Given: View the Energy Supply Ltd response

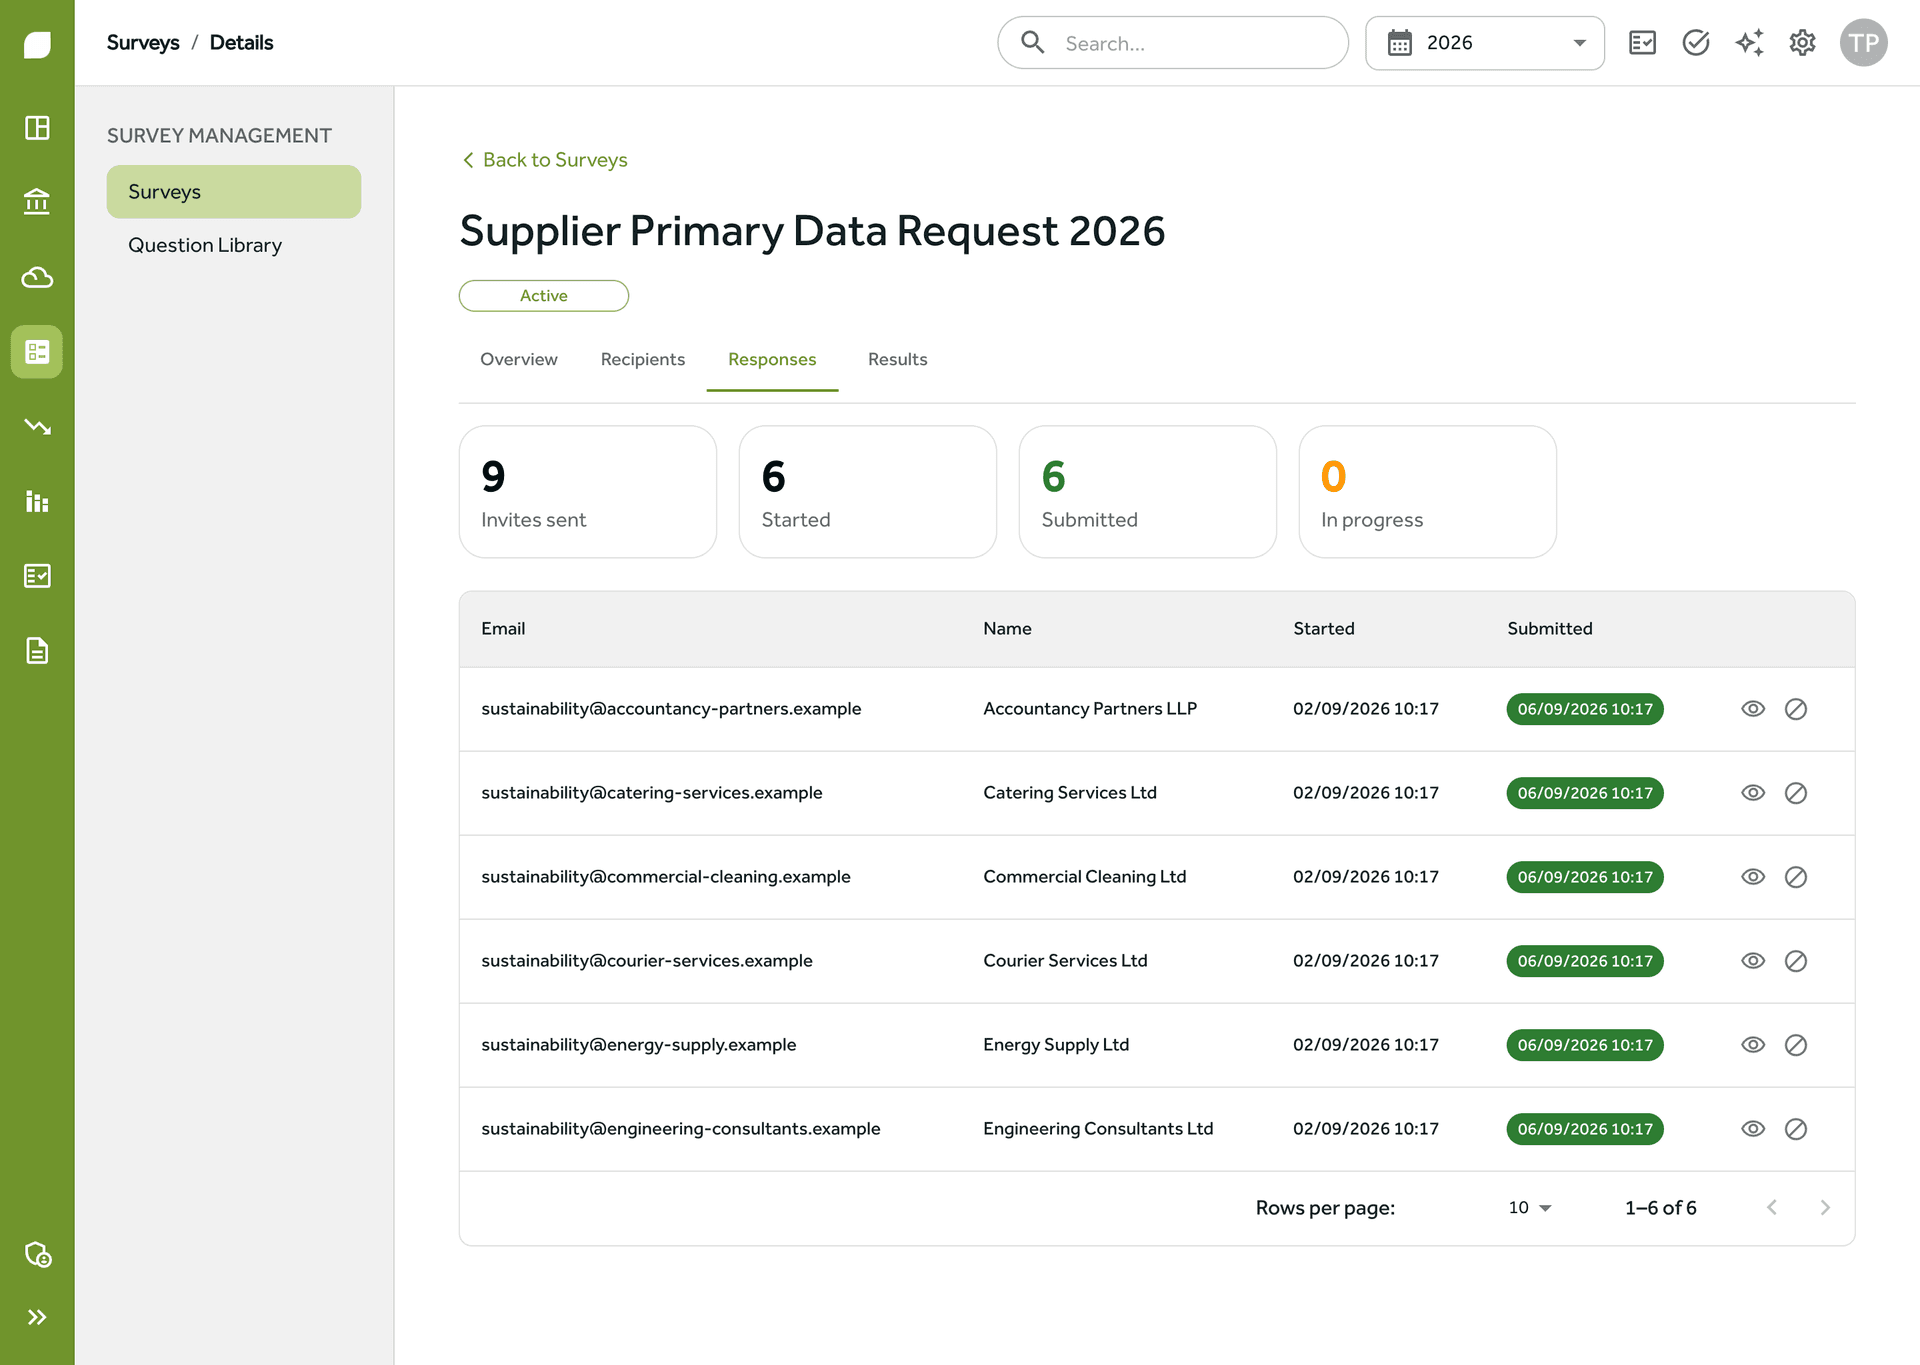Looking at the screenshot, I should [x=1753, y=1045].
